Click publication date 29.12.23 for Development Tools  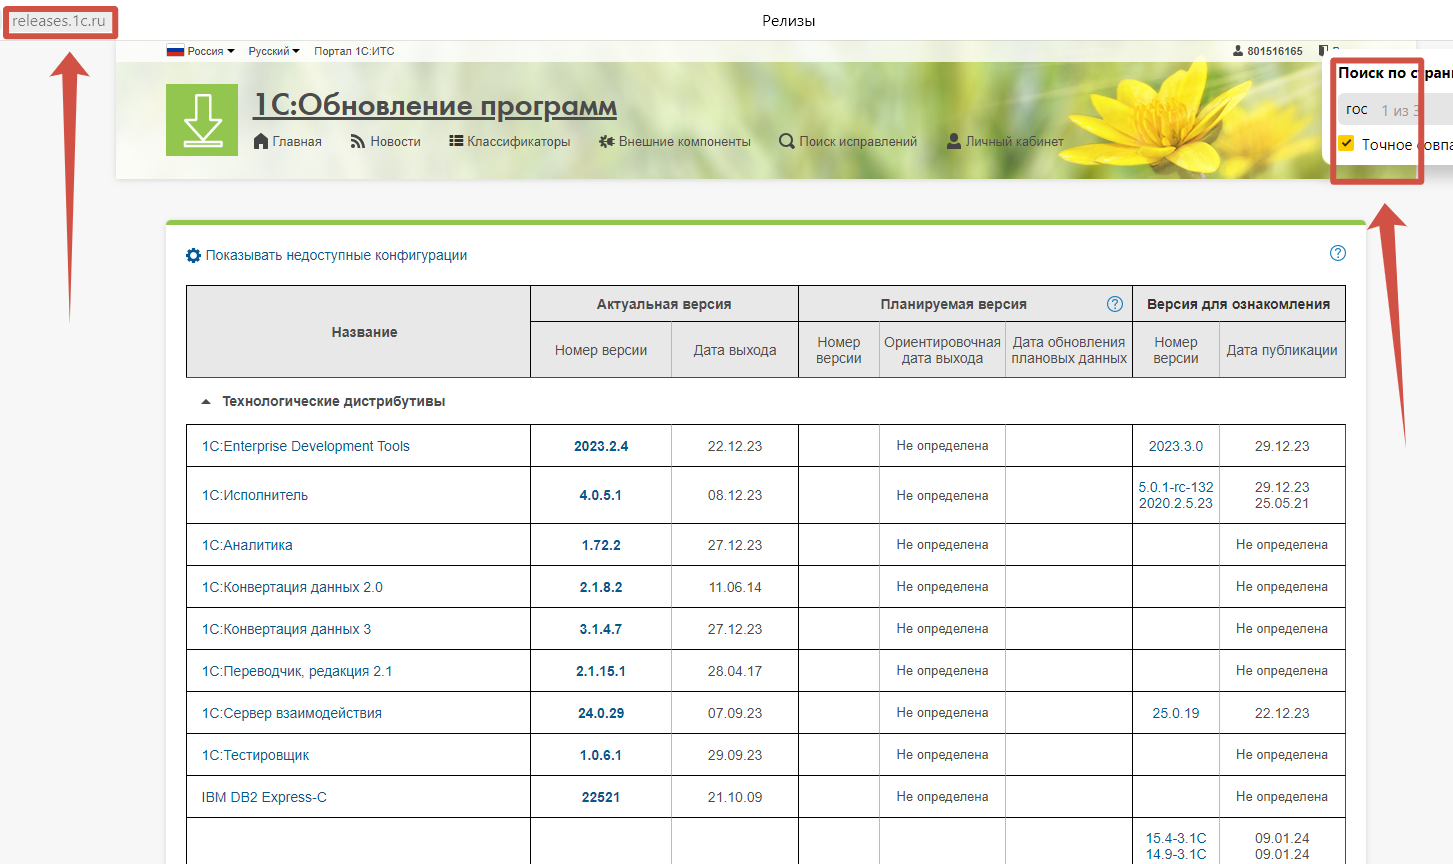pos(1282,446)
